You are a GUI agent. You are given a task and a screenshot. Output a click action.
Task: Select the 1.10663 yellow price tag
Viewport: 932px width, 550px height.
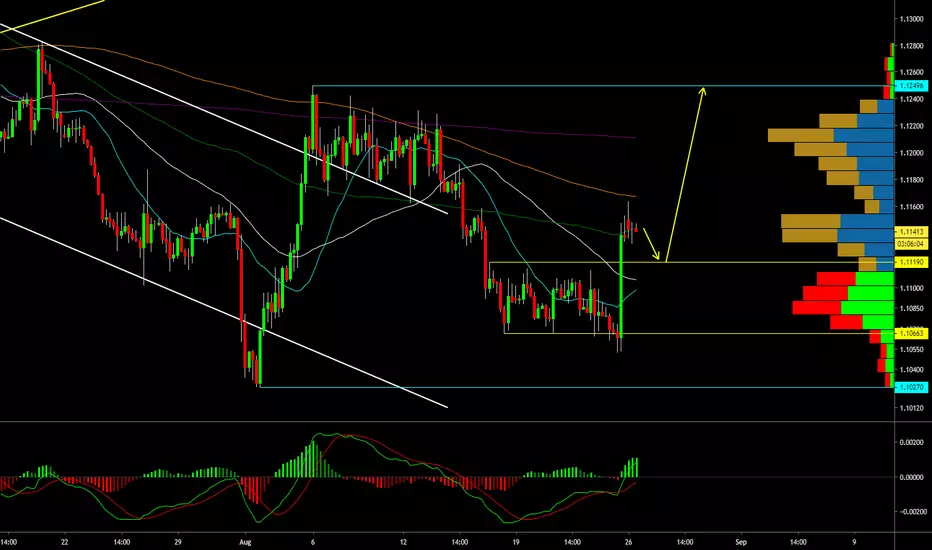point(911,333)
